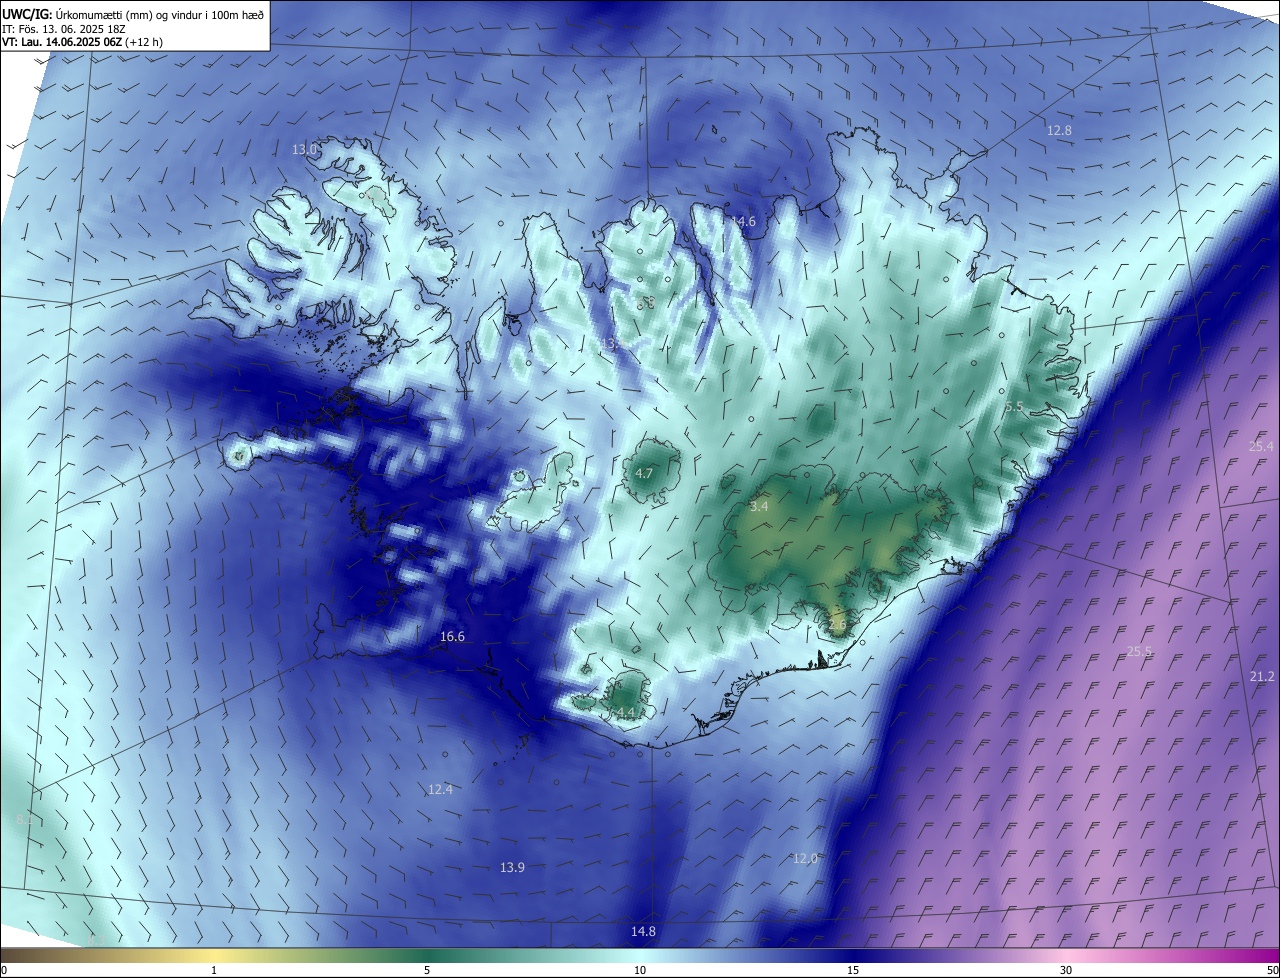Click the 'UWC/IG: Úrkomumætti (mm)' title line
This screenshot has width=1280, height=978.
133,14
